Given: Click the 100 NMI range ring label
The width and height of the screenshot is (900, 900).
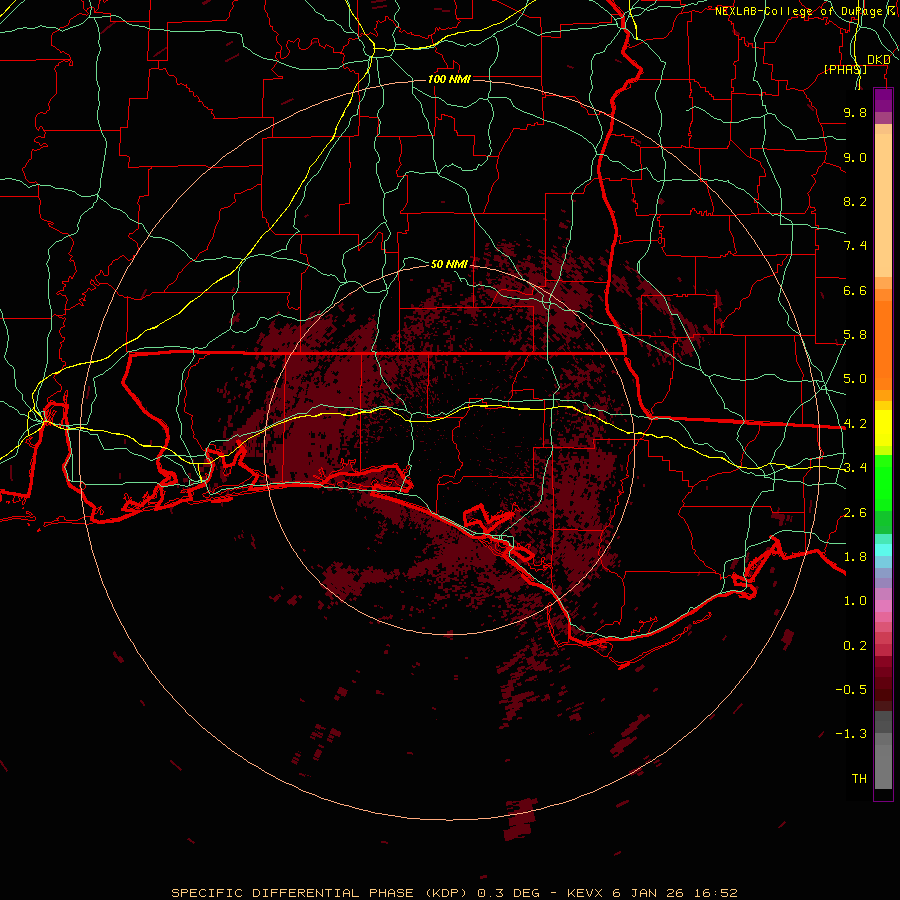Looking at the screenshot, I should (449, 79).
